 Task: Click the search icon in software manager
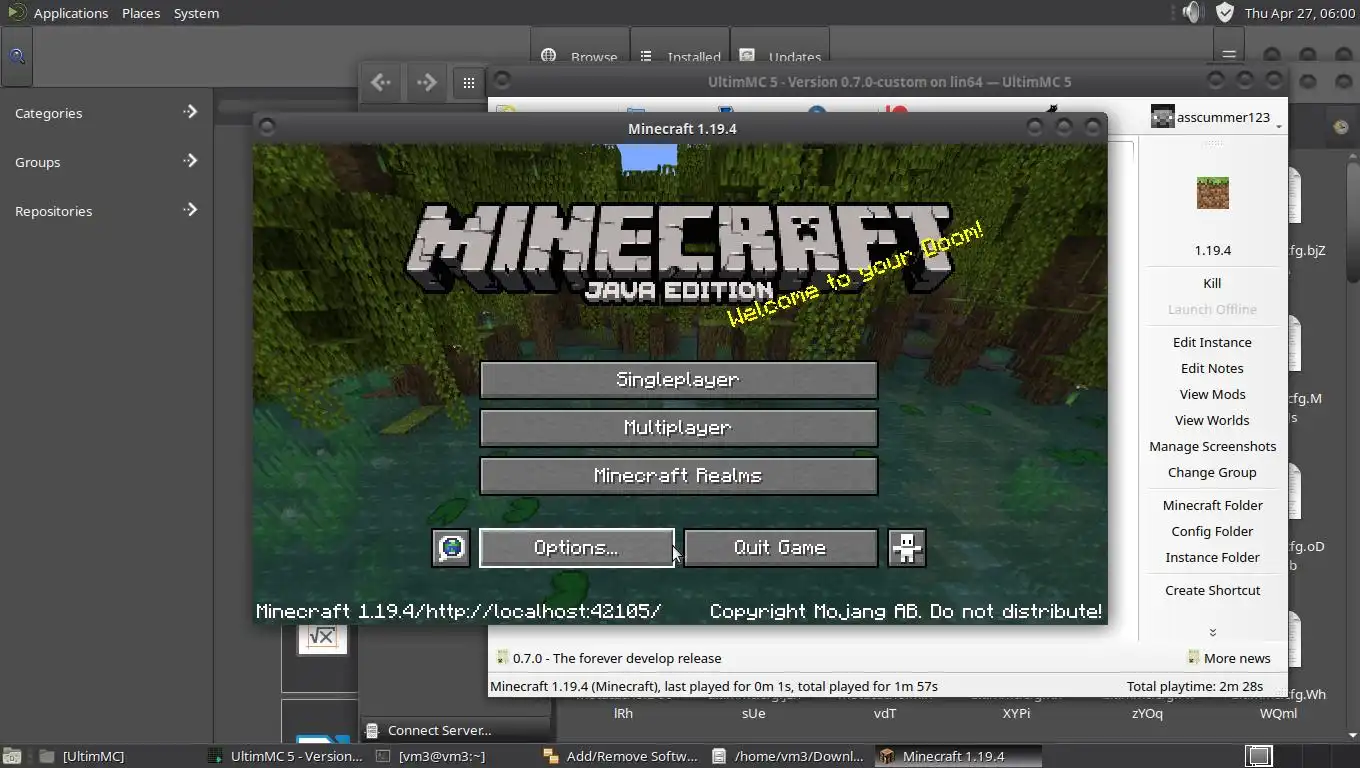point(16,56)
